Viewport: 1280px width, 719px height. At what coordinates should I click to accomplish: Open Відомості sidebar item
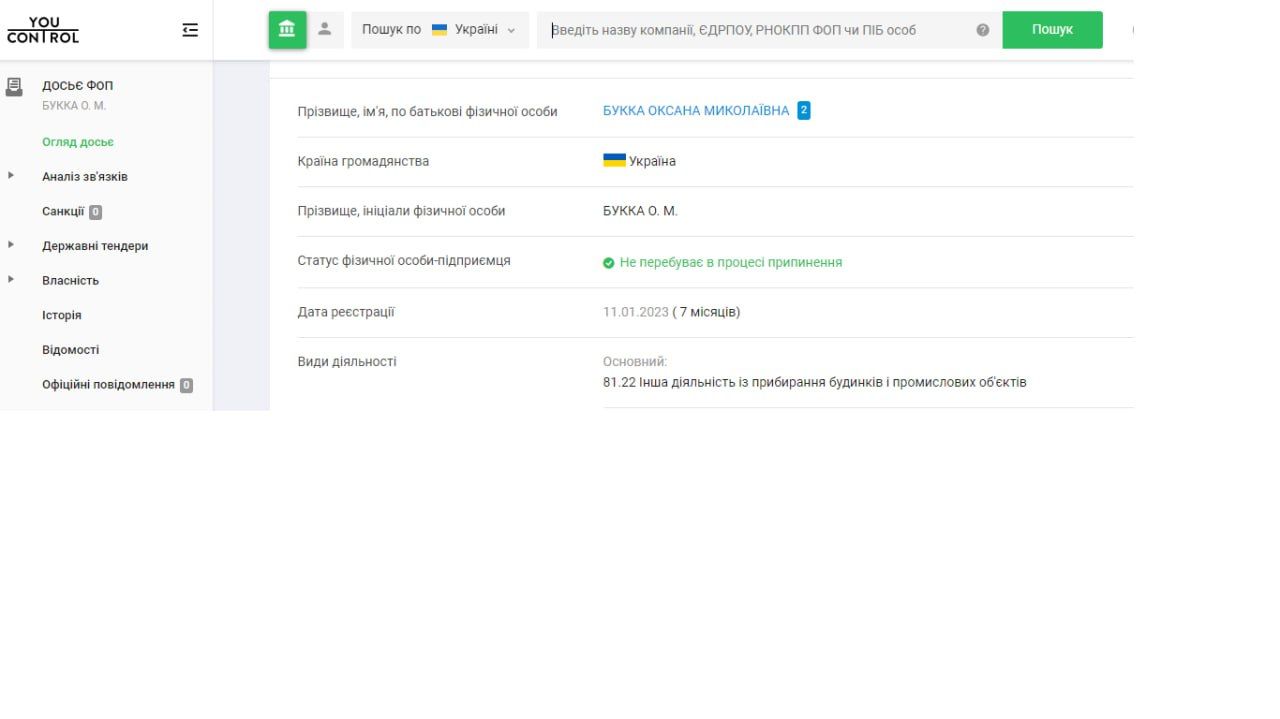70,350
